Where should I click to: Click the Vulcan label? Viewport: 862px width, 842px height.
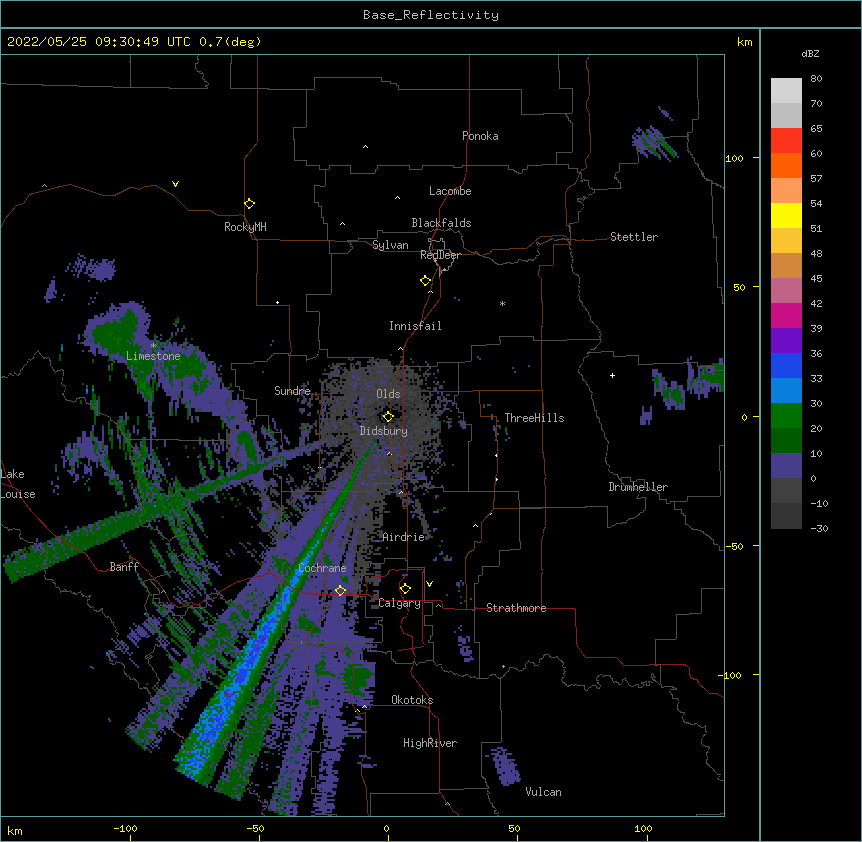coord(543,792)
